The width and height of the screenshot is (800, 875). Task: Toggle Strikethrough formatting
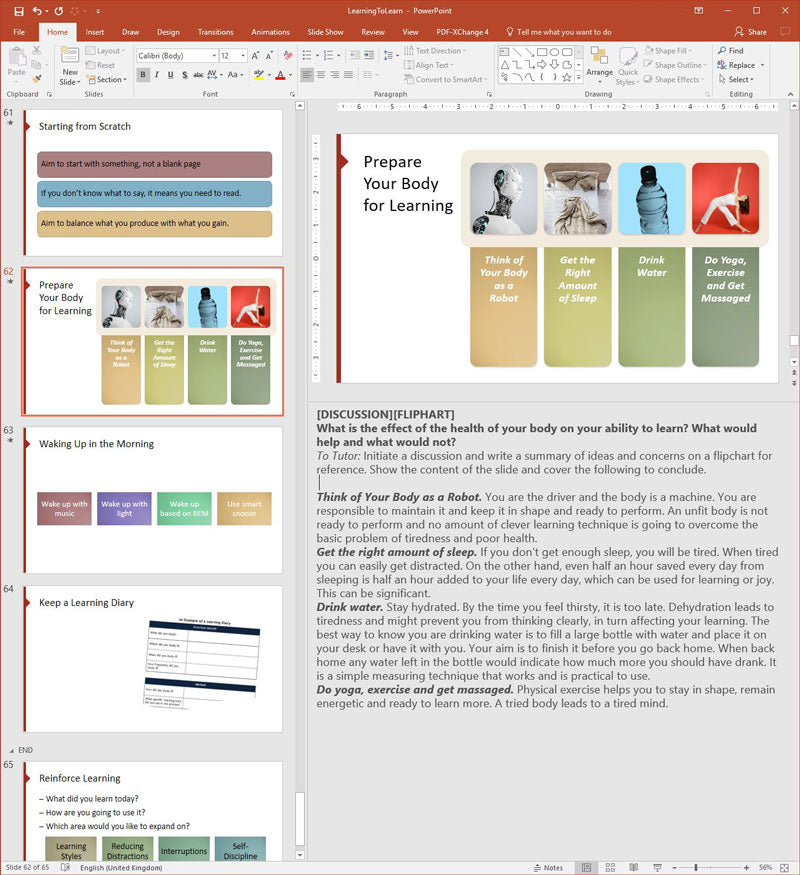click(198, 75)
